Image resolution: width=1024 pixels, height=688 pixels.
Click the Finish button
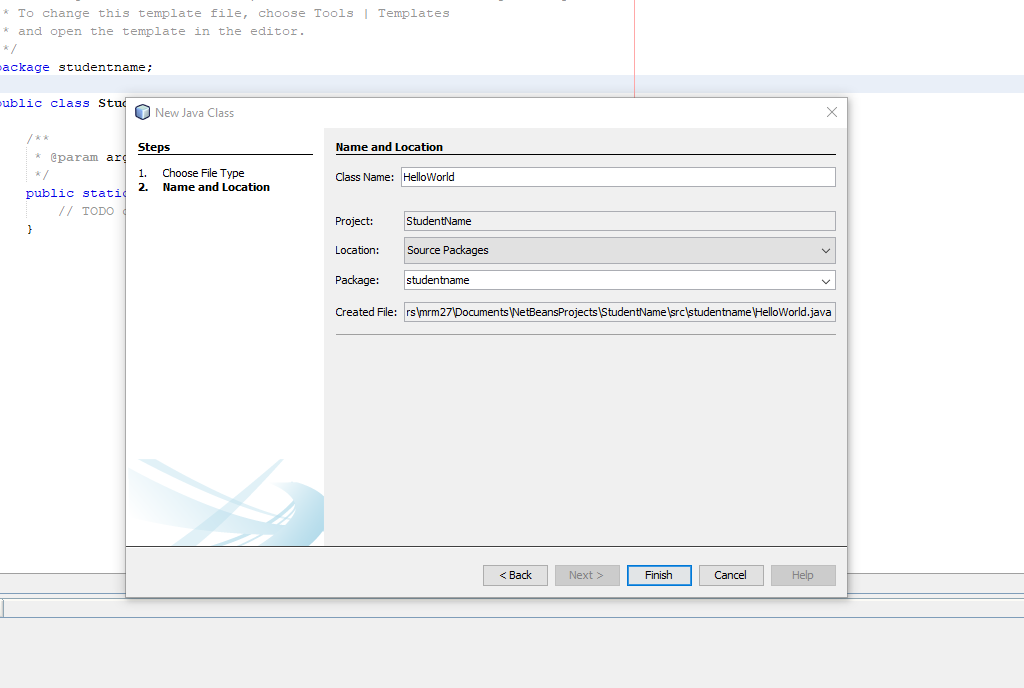click(x=658, y=575)
